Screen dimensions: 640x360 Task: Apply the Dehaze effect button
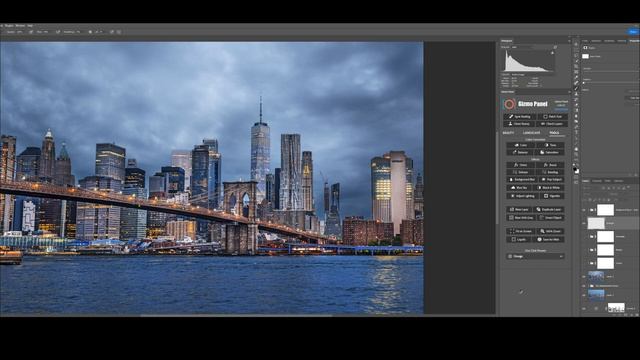click(520, 172)
